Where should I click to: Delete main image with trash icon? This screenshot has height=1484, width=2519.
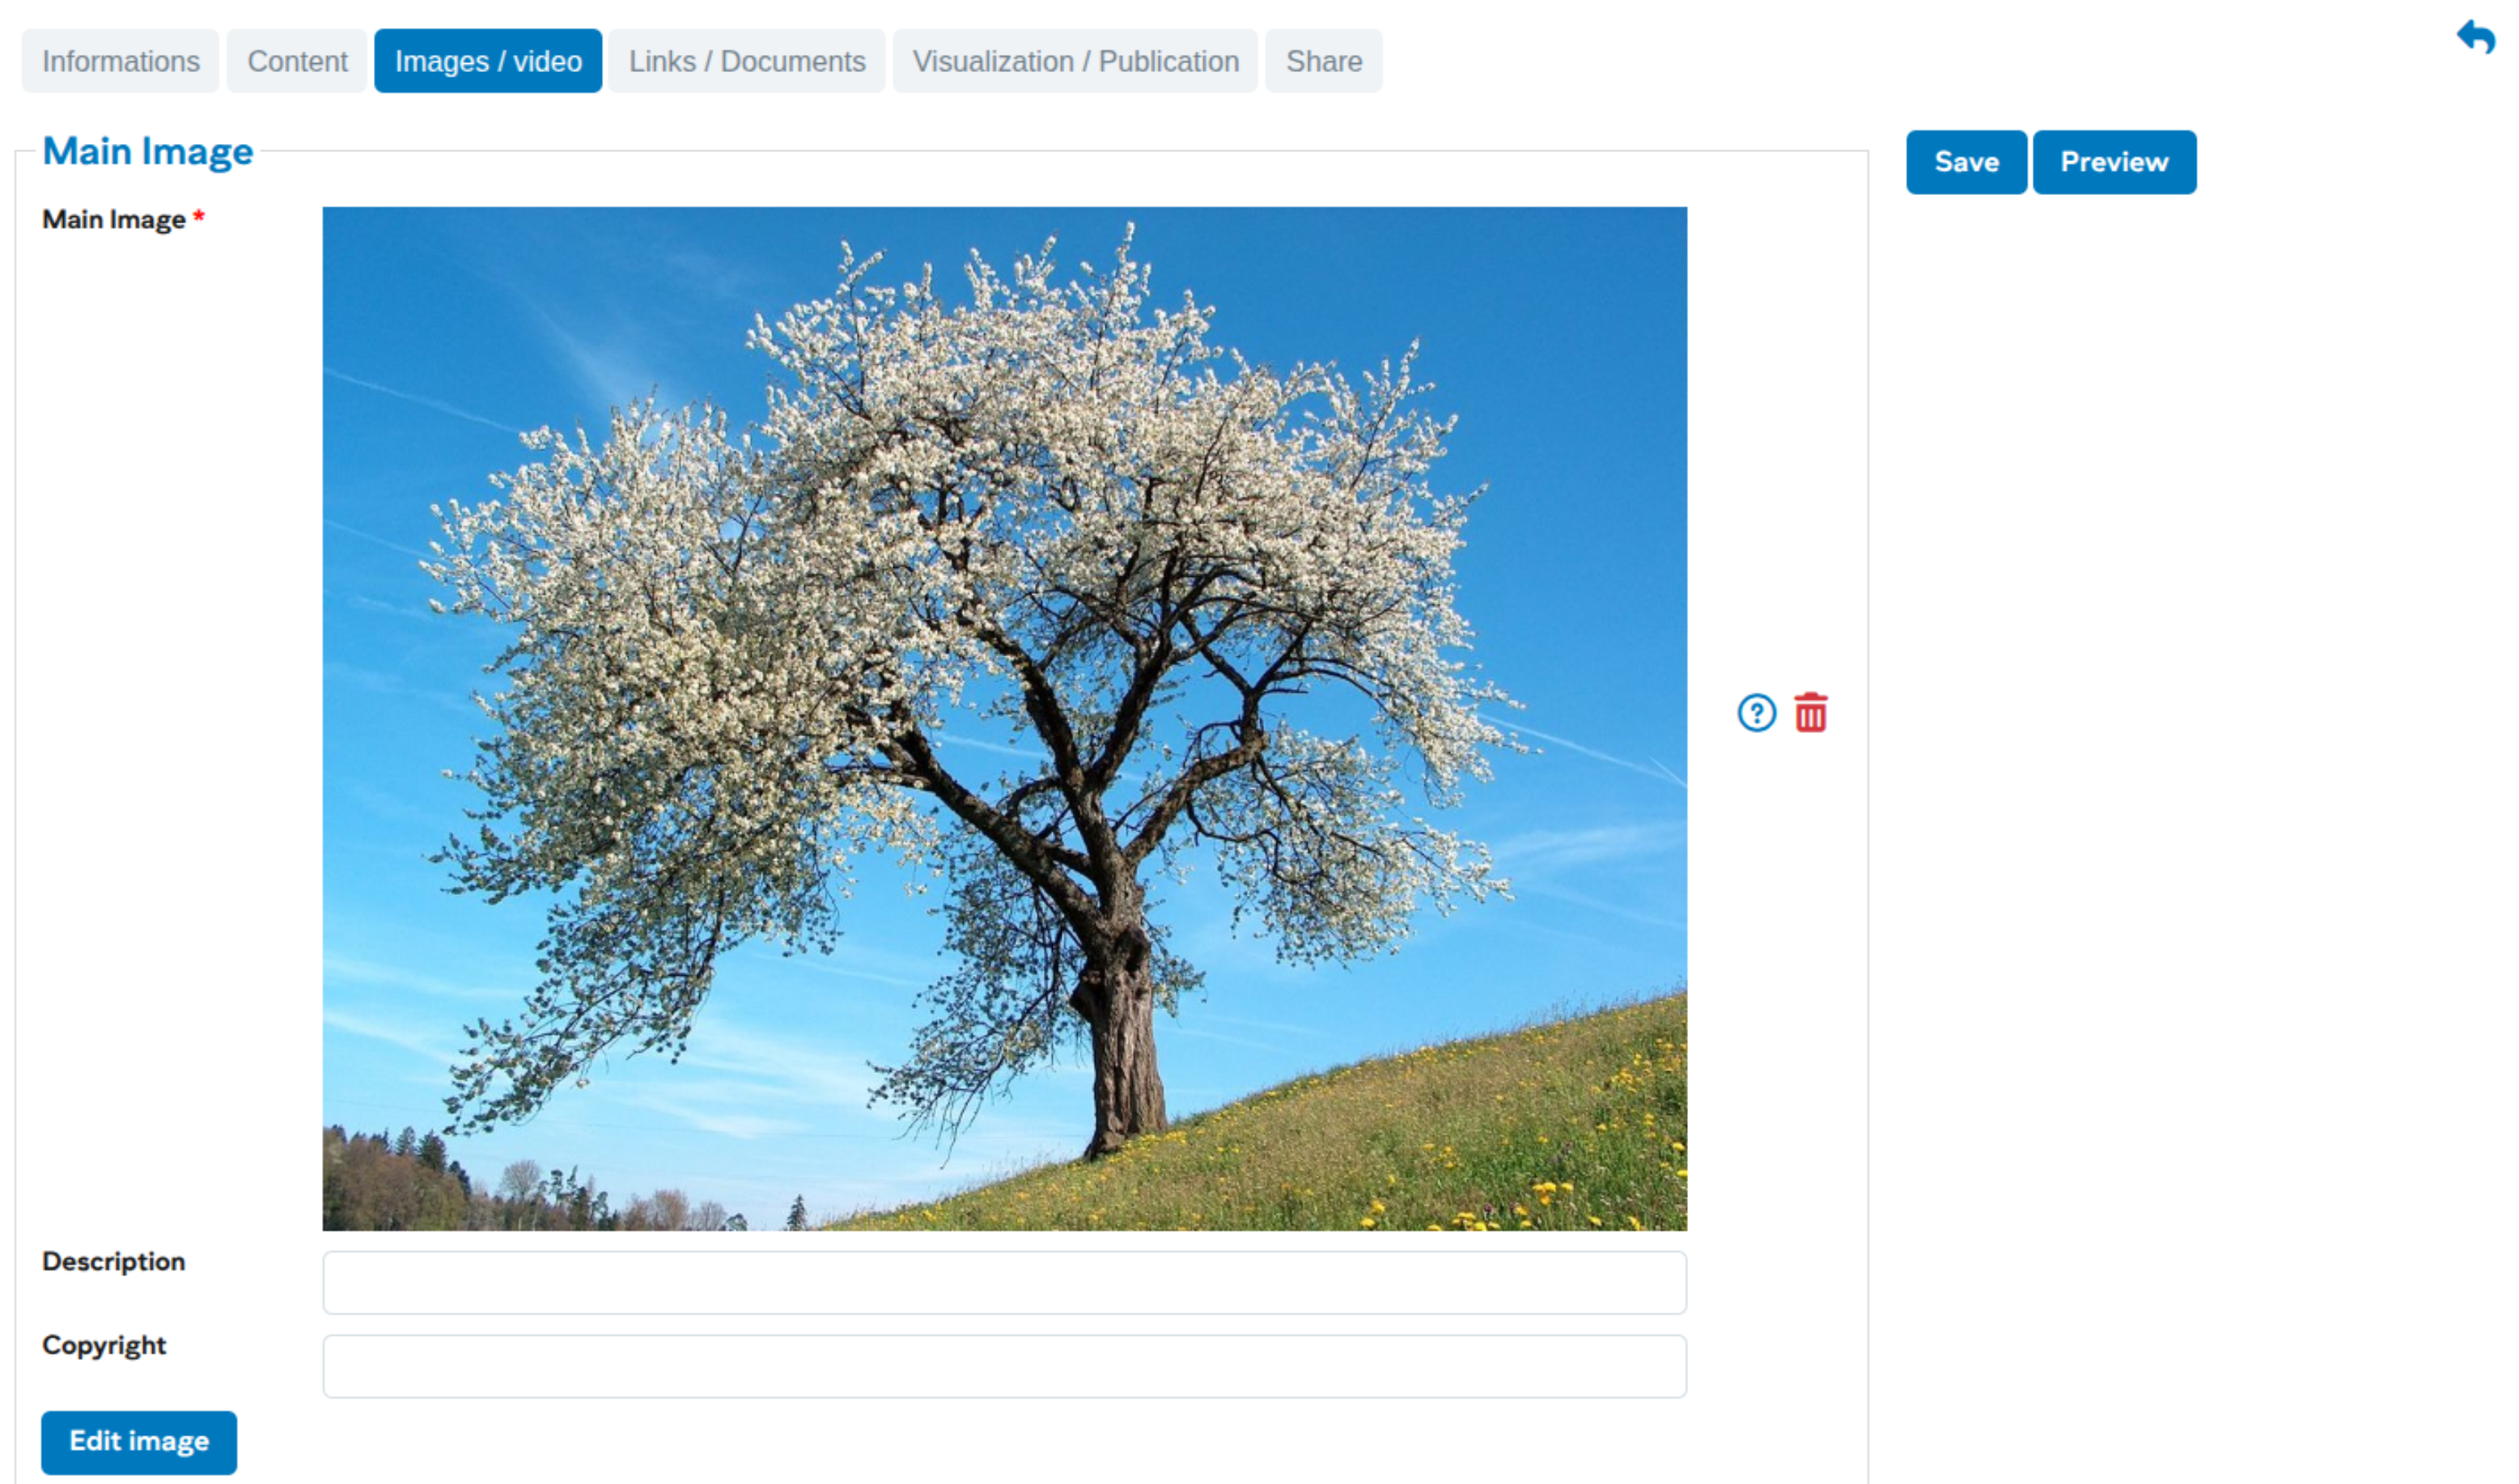[1810, 713]
